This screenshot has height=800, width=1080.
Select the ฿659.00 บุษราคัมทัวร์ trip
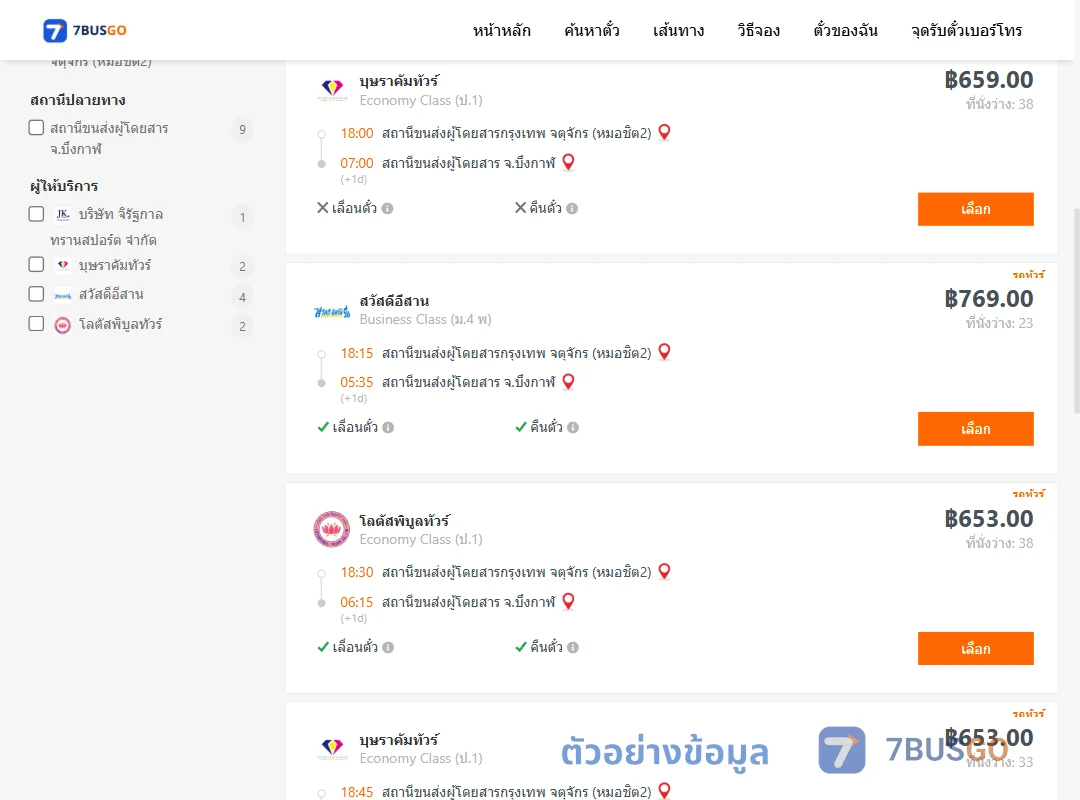[x=975, y=209]
